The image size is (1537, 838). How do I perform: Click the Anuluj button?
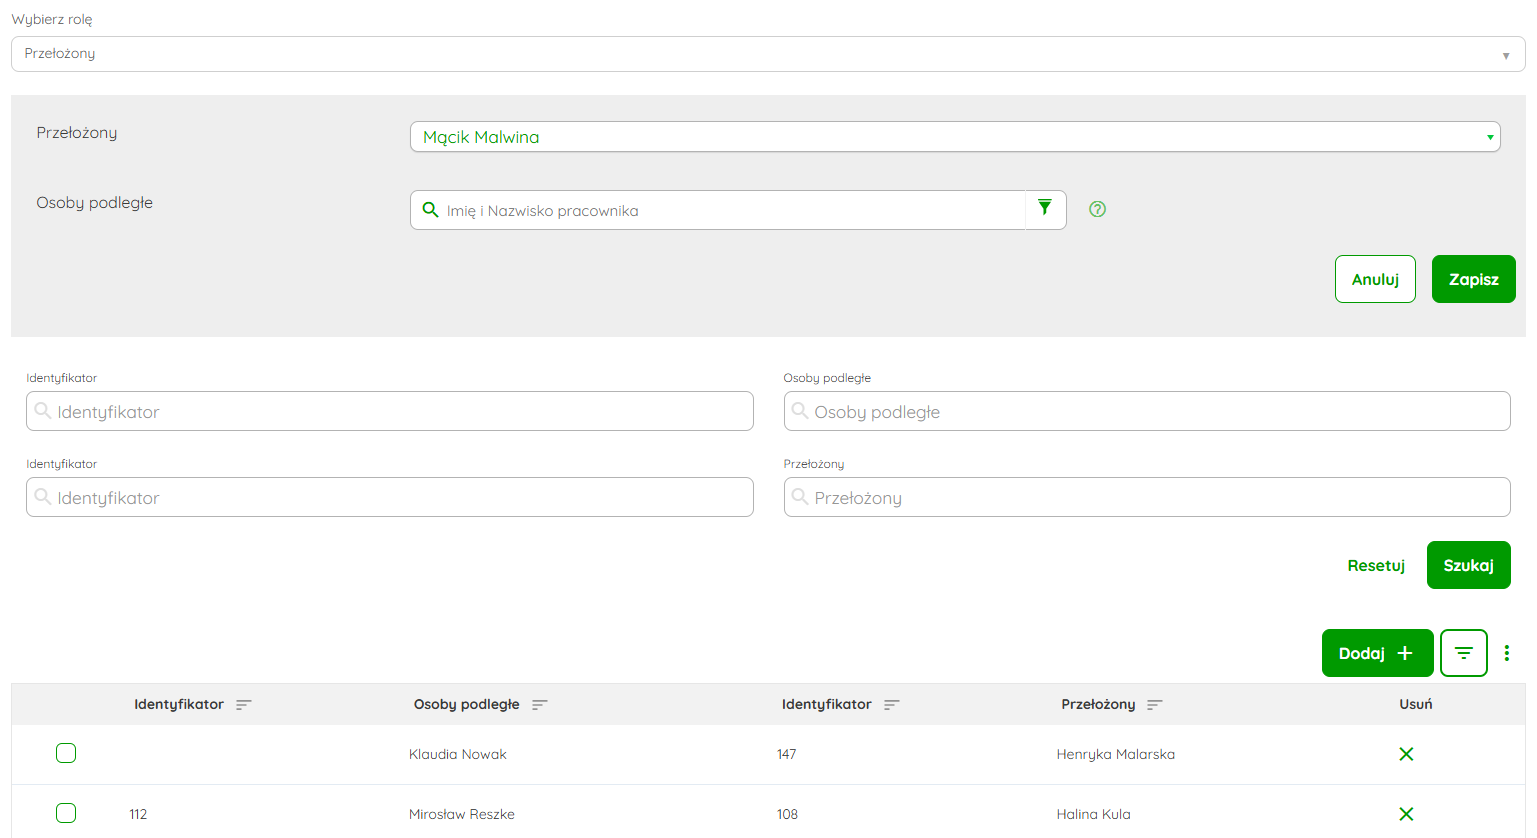click(x=1375, y=279)
